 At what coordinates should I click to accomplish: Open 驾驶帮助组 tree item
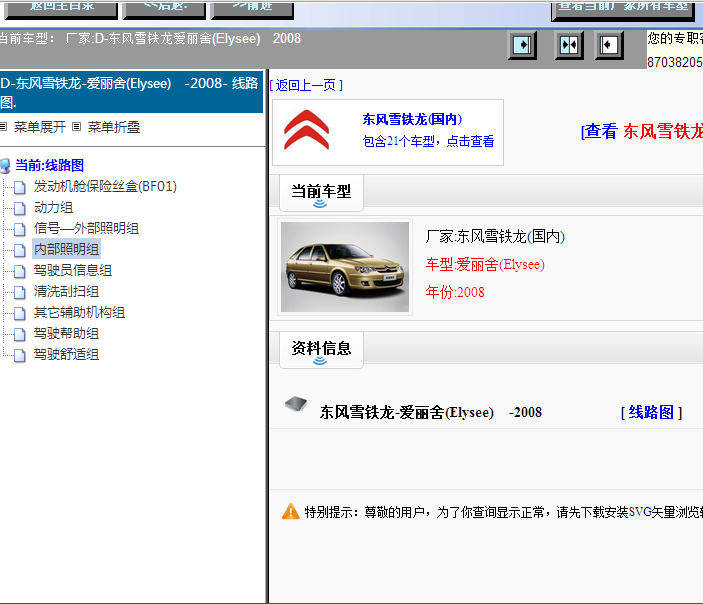pos(66,333)
